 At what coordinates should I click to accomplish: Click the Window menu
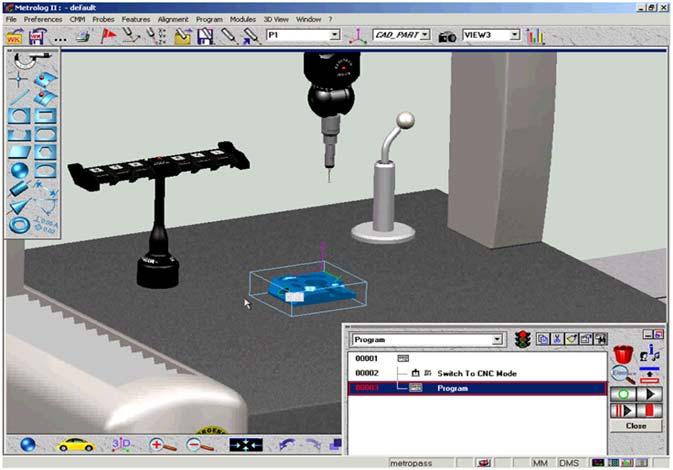[x=308, y=19]
